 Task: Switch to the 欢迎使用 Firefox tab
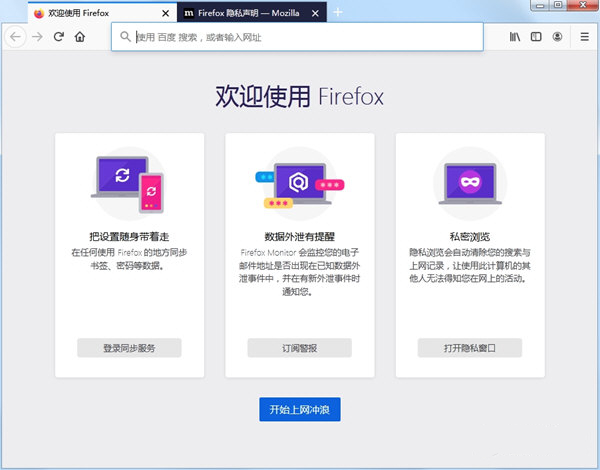click(x=102, y=13)
